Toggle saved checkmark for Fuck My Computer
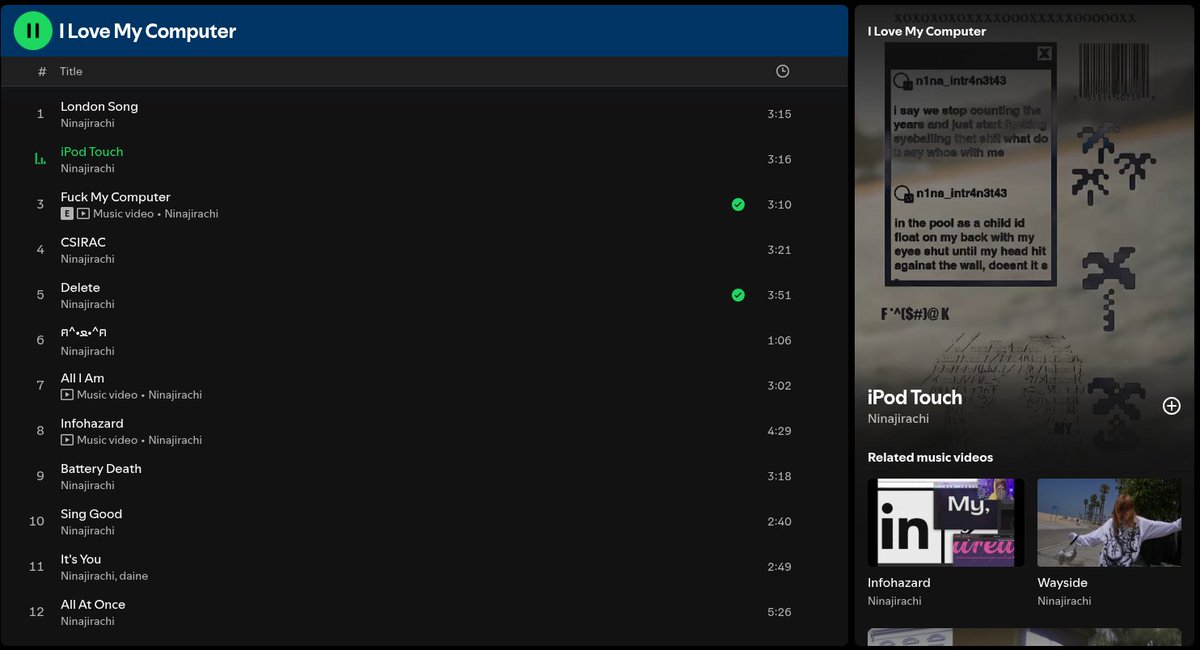 738,204
